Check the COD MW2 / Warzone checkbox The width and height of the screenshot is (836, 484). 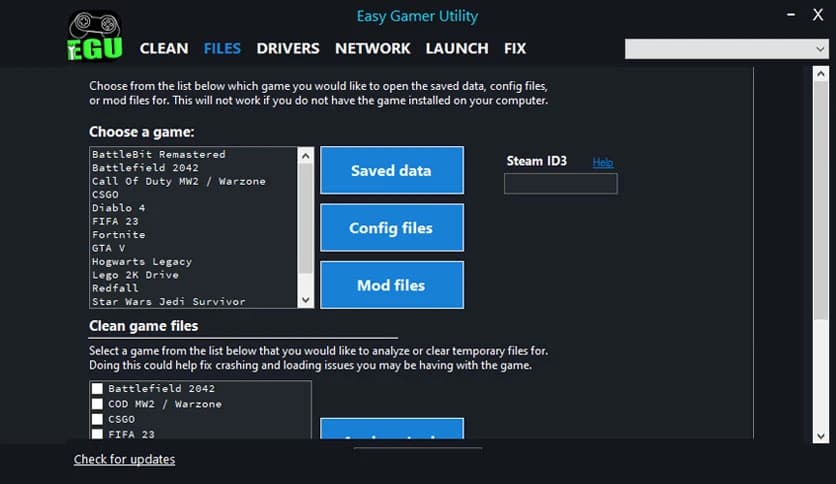click(97, 404)
